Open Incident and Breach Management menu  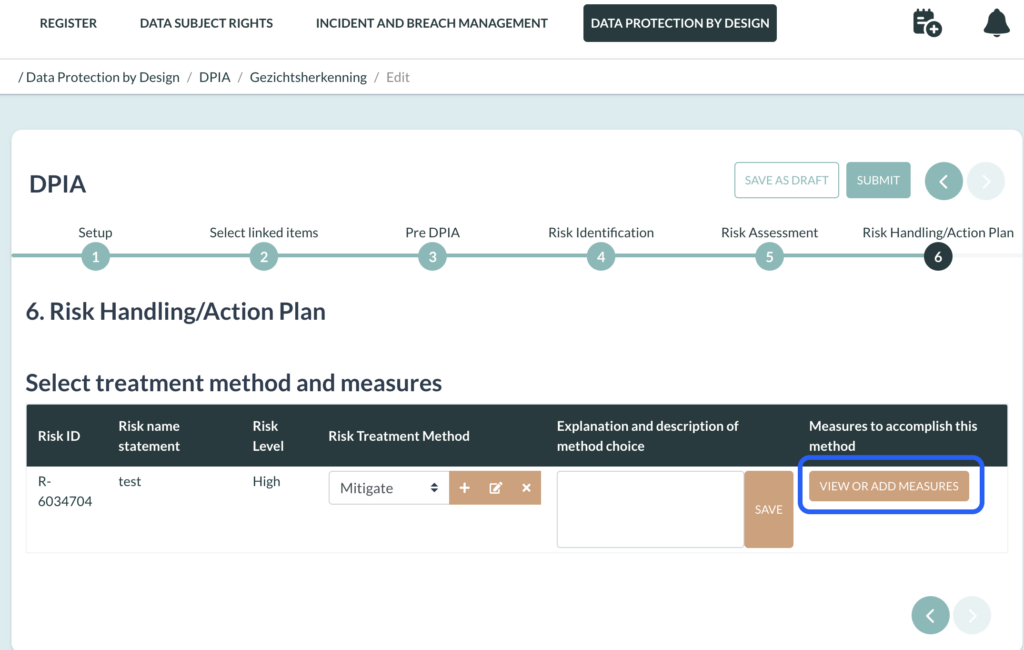coord(432,23)
